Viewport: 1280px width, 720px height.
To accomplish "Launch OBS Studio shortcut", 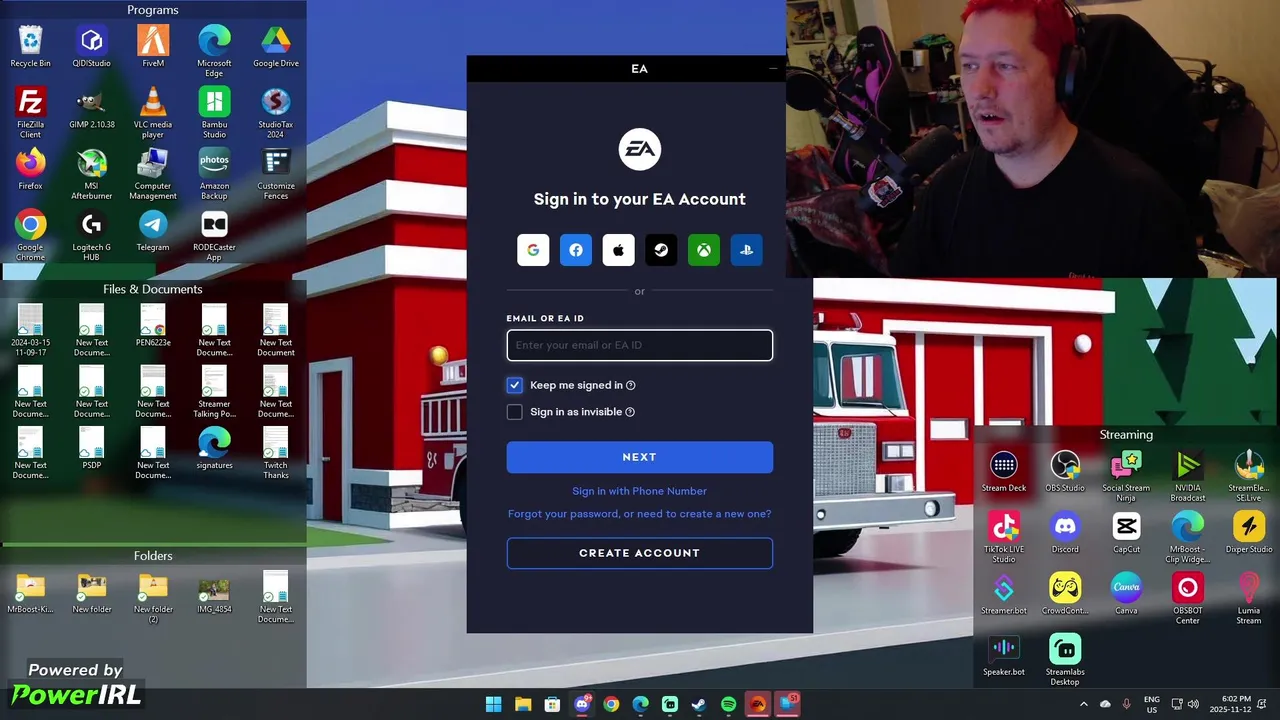I will (x=1065, y=471).
